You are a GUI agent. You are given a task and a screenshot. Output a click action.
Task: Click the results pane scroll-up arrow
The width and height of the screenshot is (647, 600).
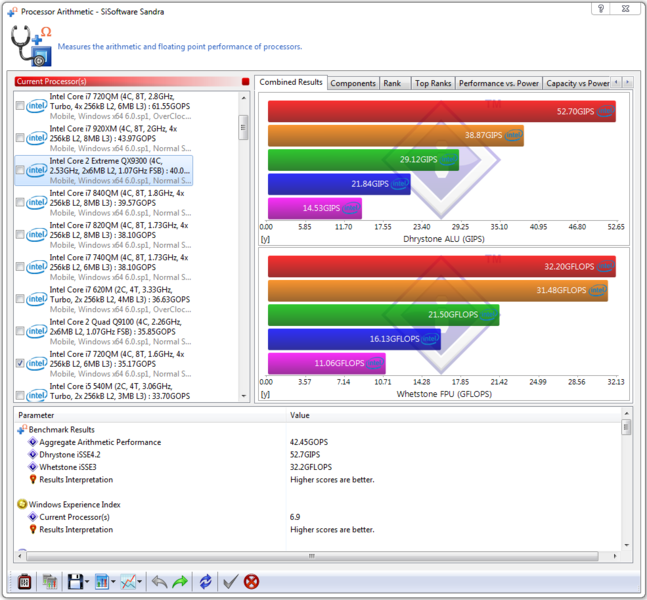(626, 413)
